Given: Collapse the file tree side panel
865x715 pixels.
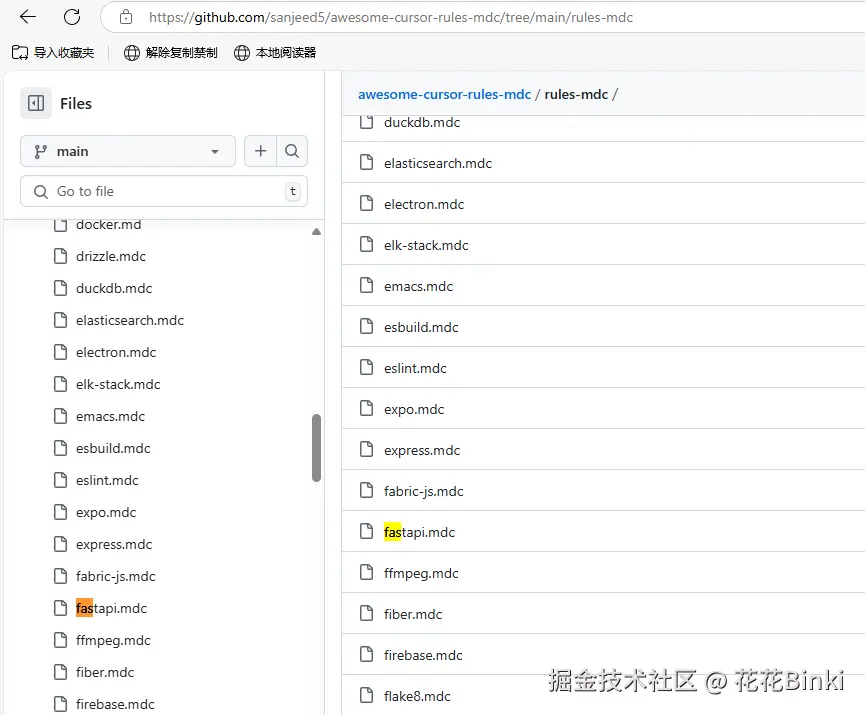Looking at the screenshot, I should (36, 103).
